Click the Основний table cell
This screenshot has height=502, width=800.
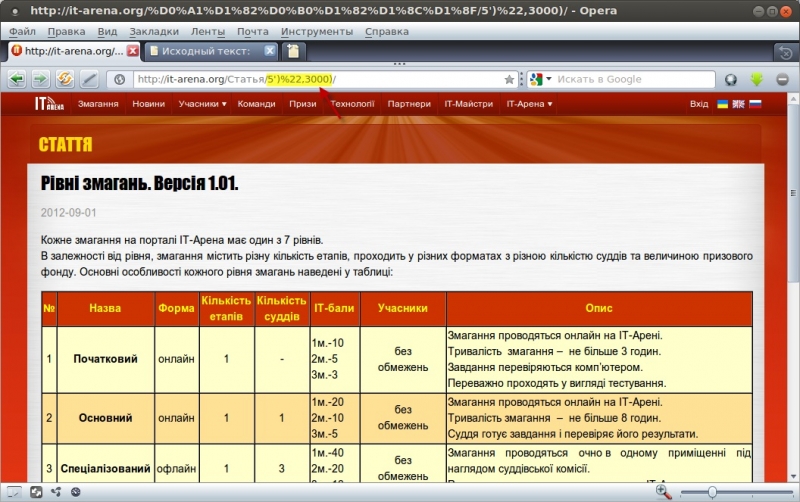[x=106, y=418]
